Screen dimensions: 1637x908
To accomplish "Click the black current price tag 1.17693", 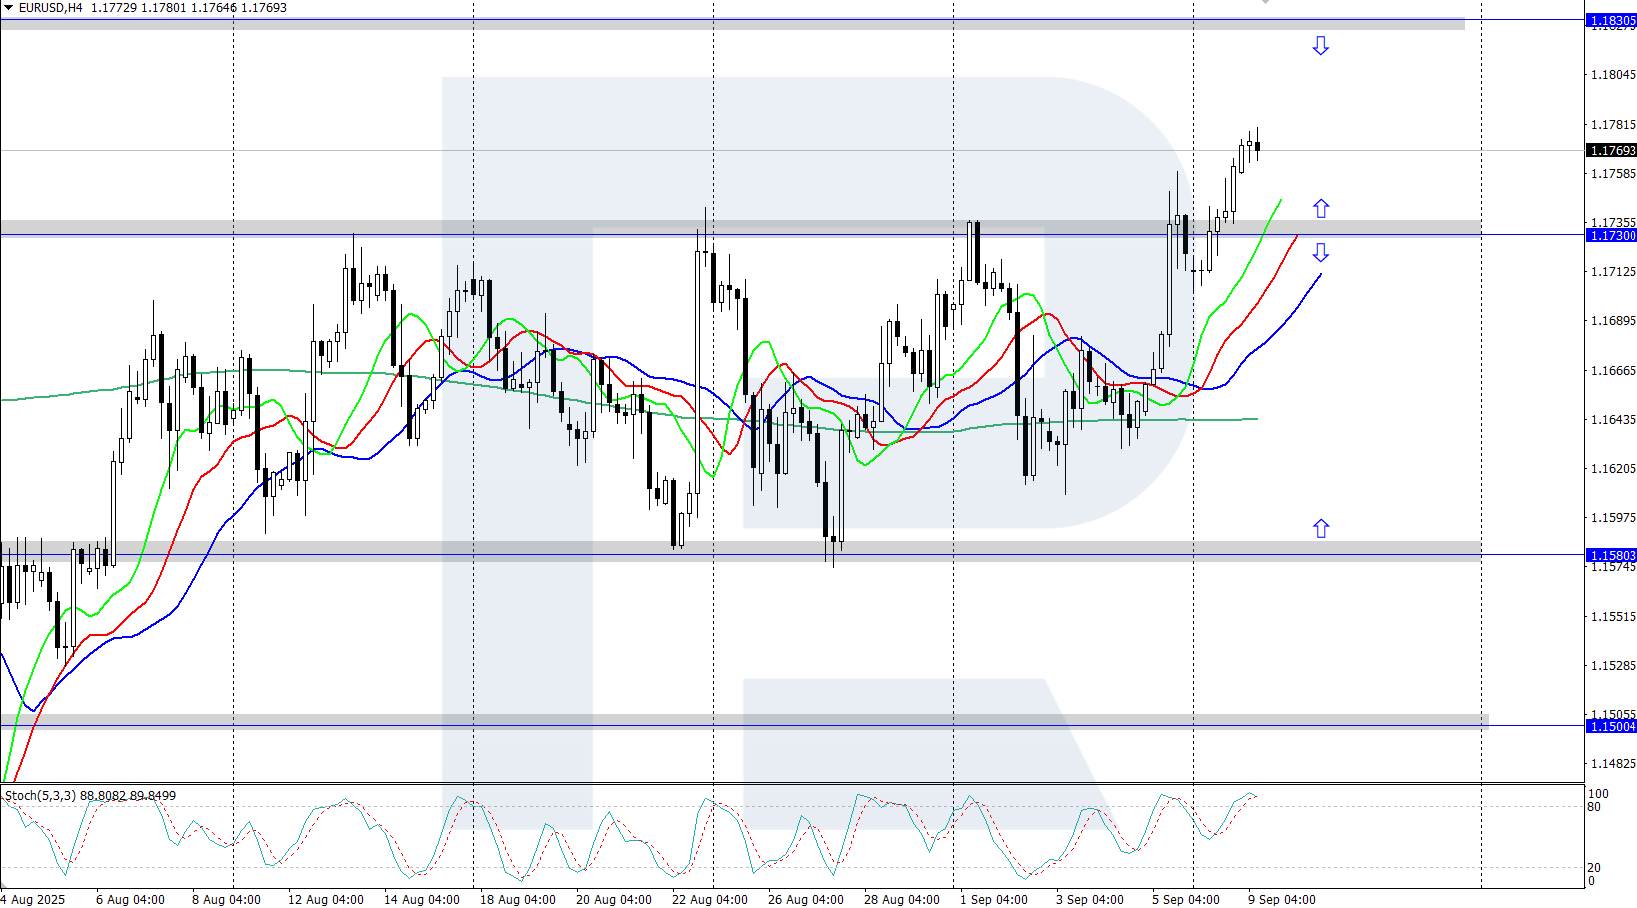I will pyautogui.click(x=1611, y=150).
